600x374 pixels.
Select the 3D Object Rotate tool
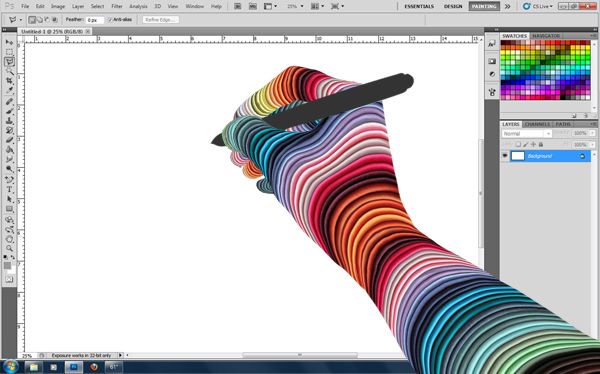[x=9, y=220]
